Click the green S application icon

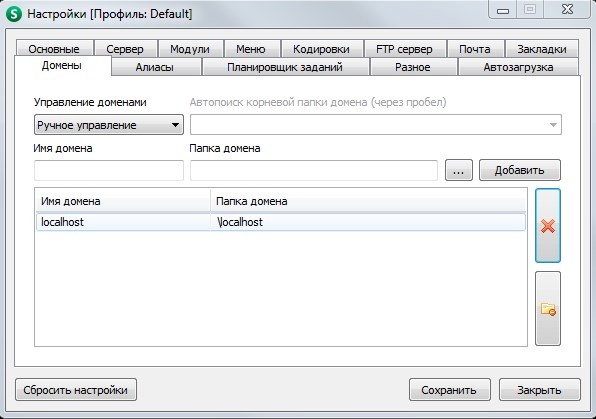click(14, 14)
